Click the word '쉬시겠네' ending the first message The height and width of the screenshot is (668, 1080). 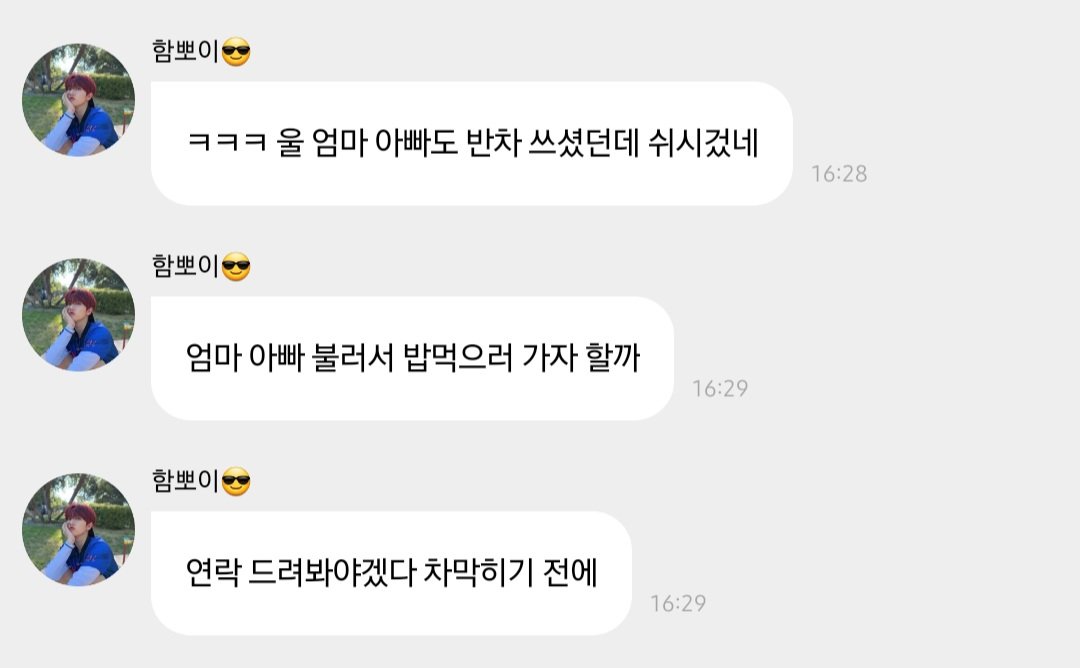coord(703,143)
